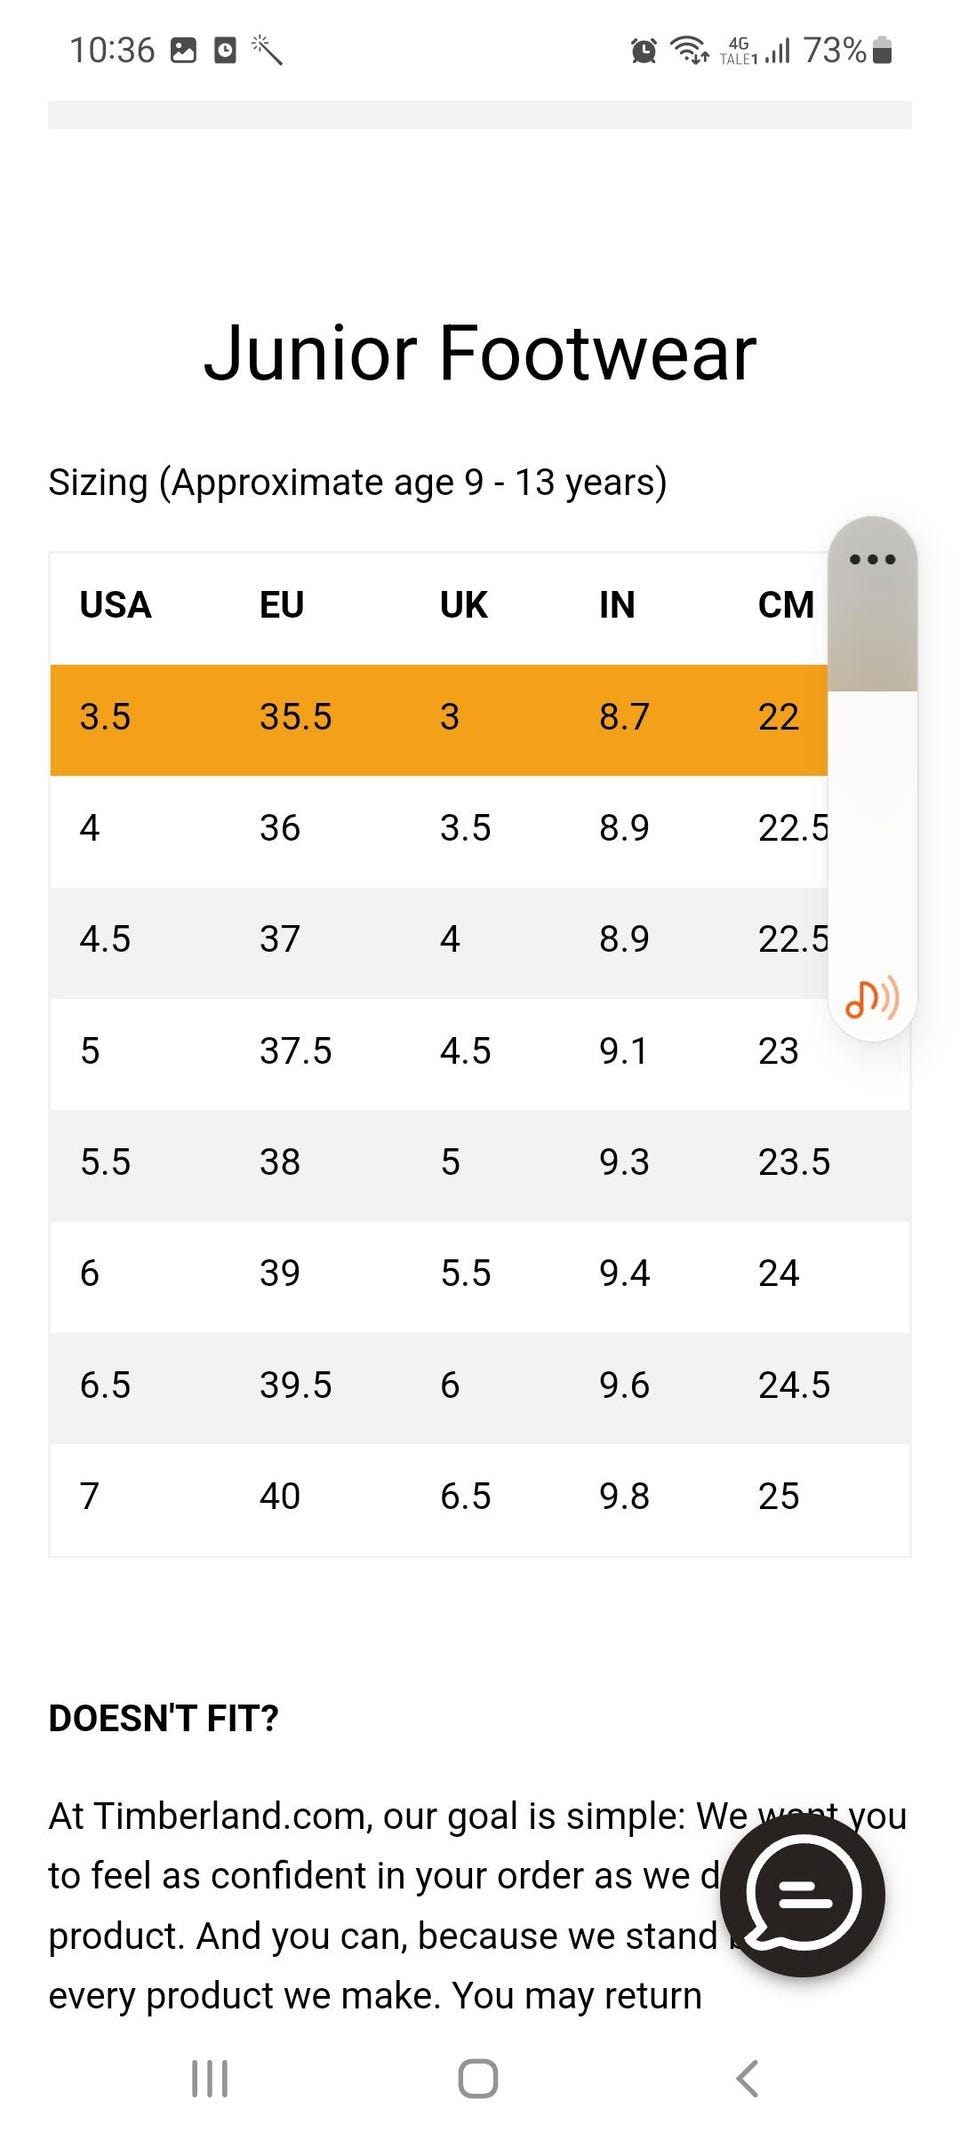Screen dimensions: 960x2140
Task: Tap the Android back navigation arrow
Action: tap(747, 2078)
